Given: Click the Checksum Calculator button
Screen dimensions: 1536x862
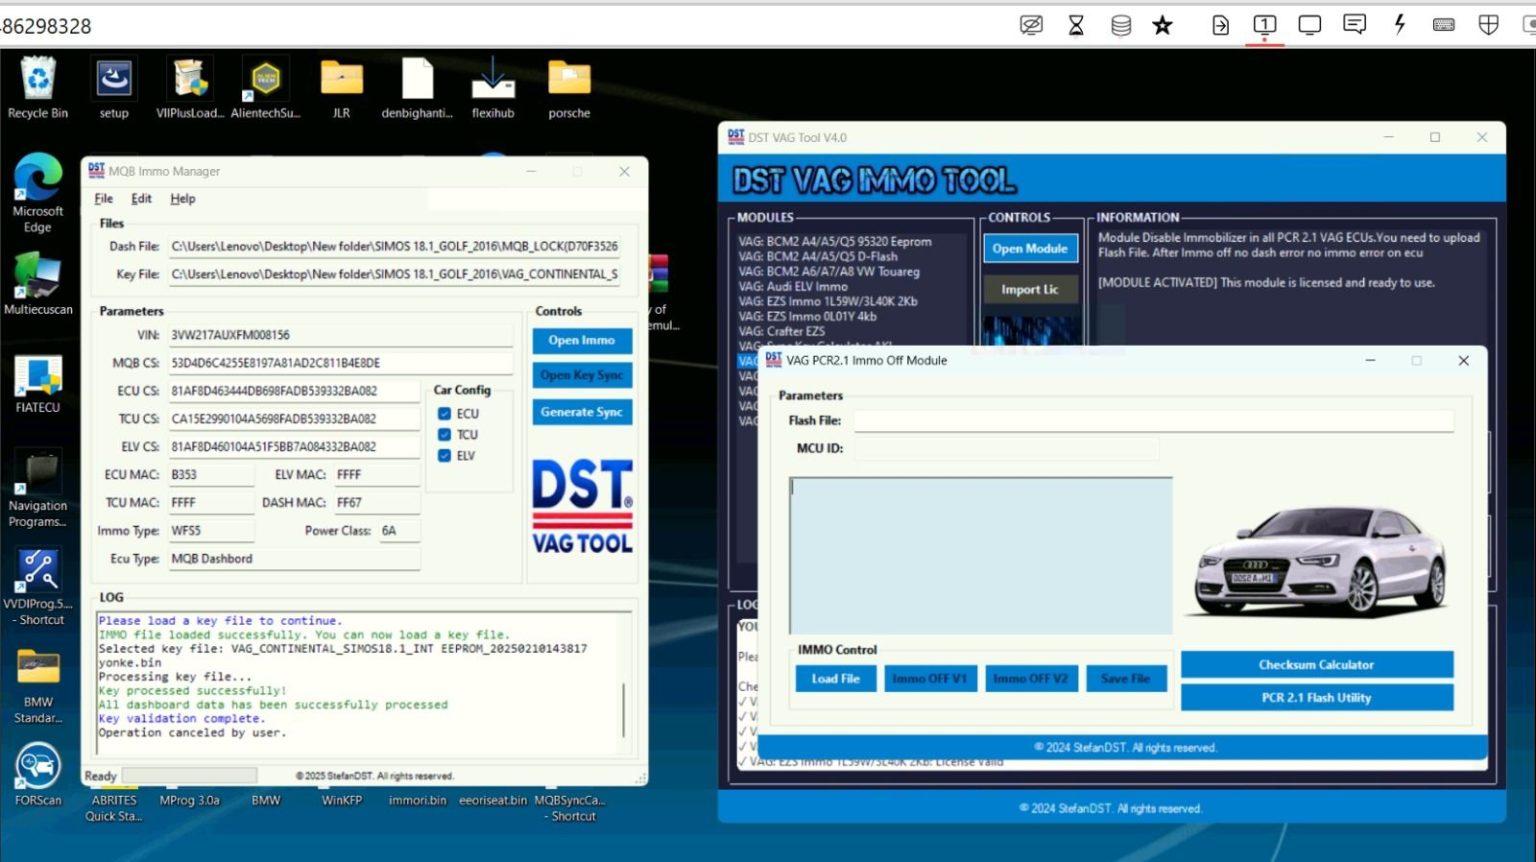Looking at the screenshot, I should pos(1316,664).
